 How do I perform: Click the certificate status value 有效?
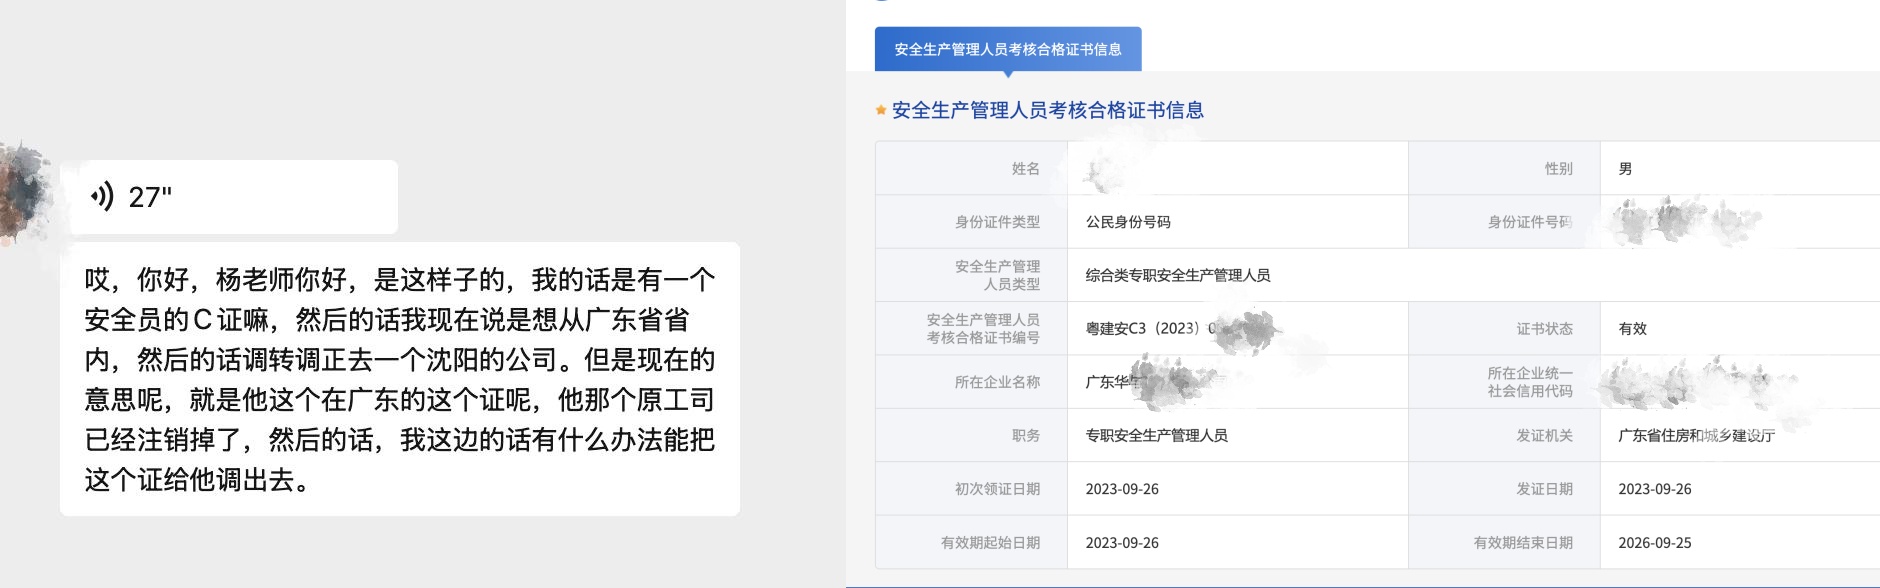(x=1632, y=328)
